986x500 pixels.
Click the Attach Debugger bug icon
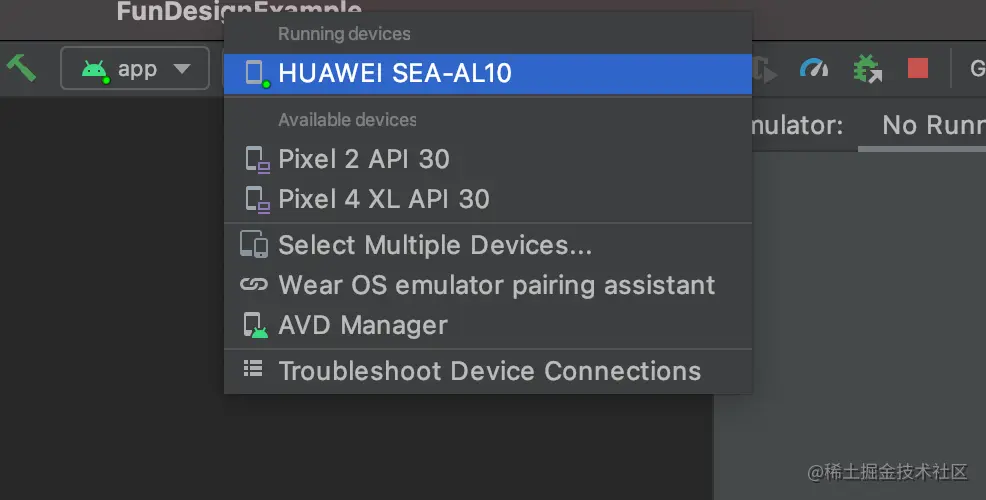pyautogui.click(x=868, y=68)
